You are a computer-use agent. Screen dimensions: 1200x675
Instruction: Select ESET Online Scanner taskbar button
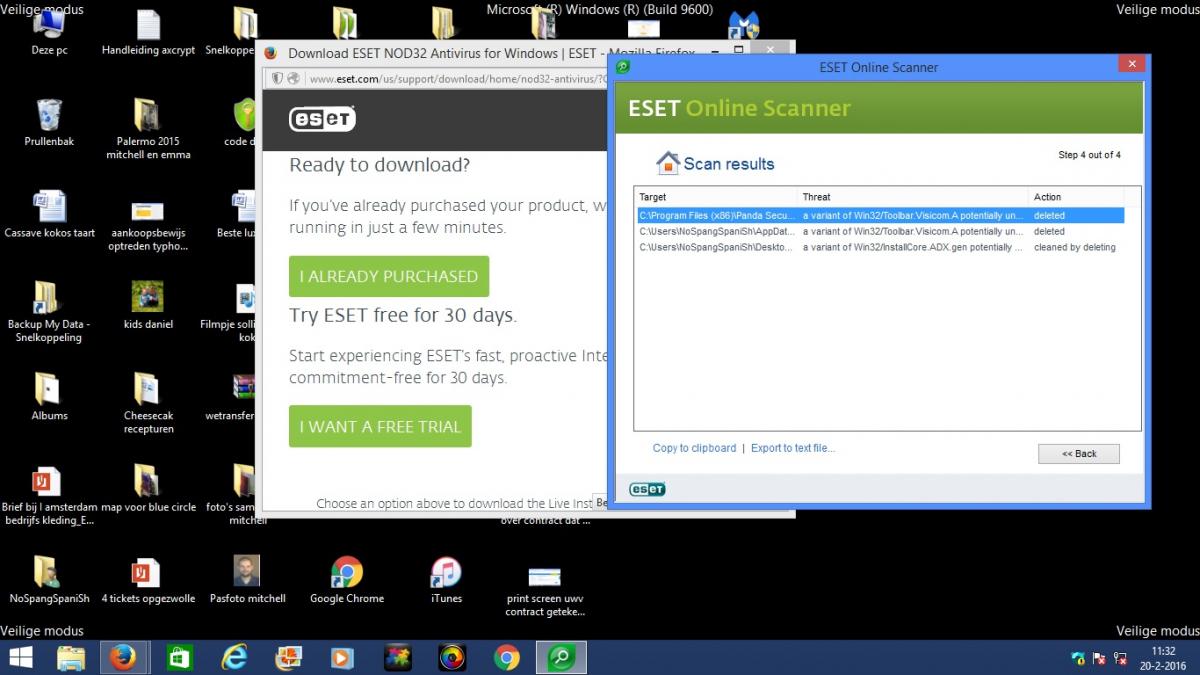(561, 657)
